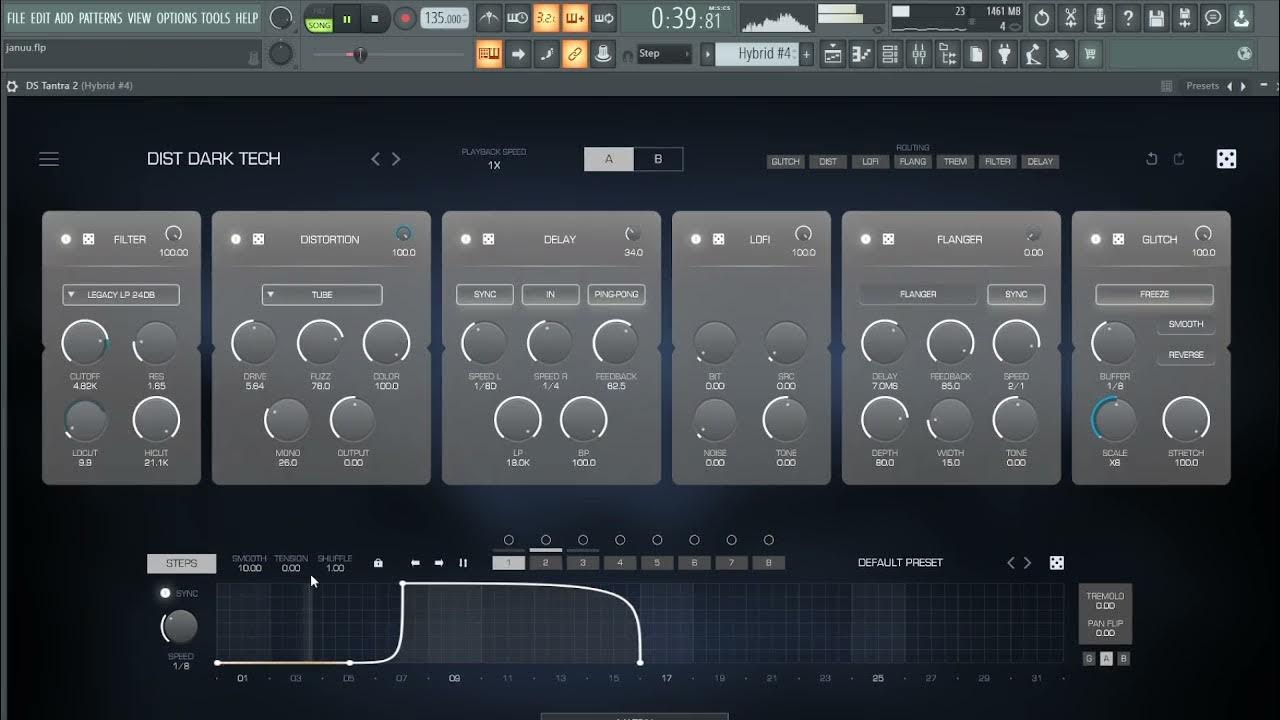The image size is (1280, 720).
Task: Adjust the filter CUTOFF knob
Action: click(x=85, y=343)
